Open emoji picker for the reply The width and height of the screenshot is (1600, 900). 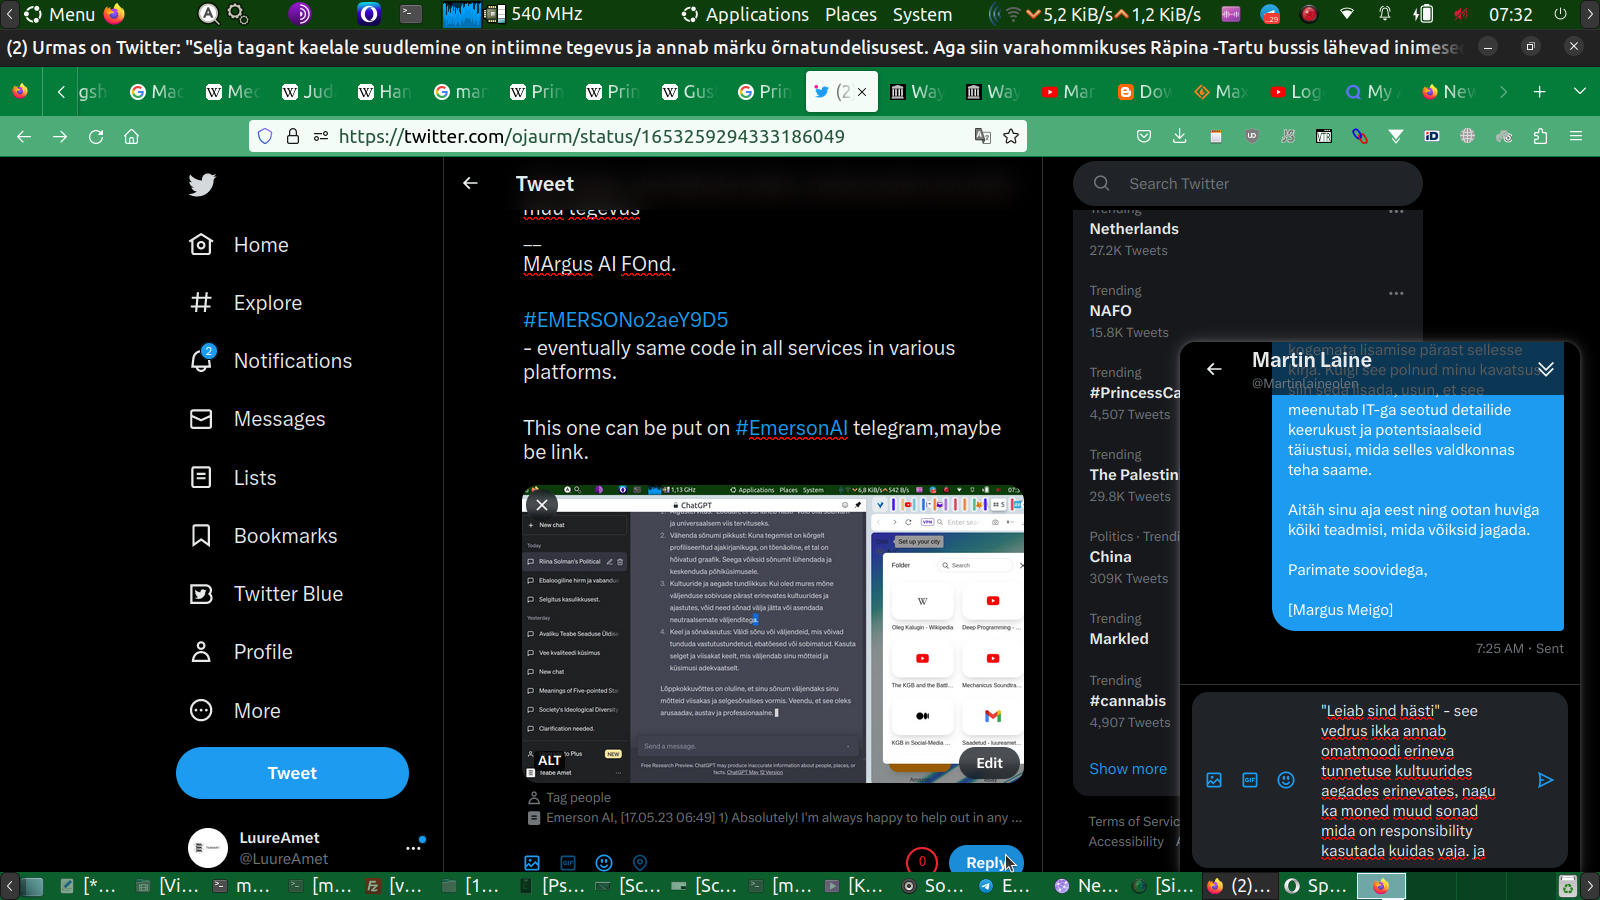point(604,862)
